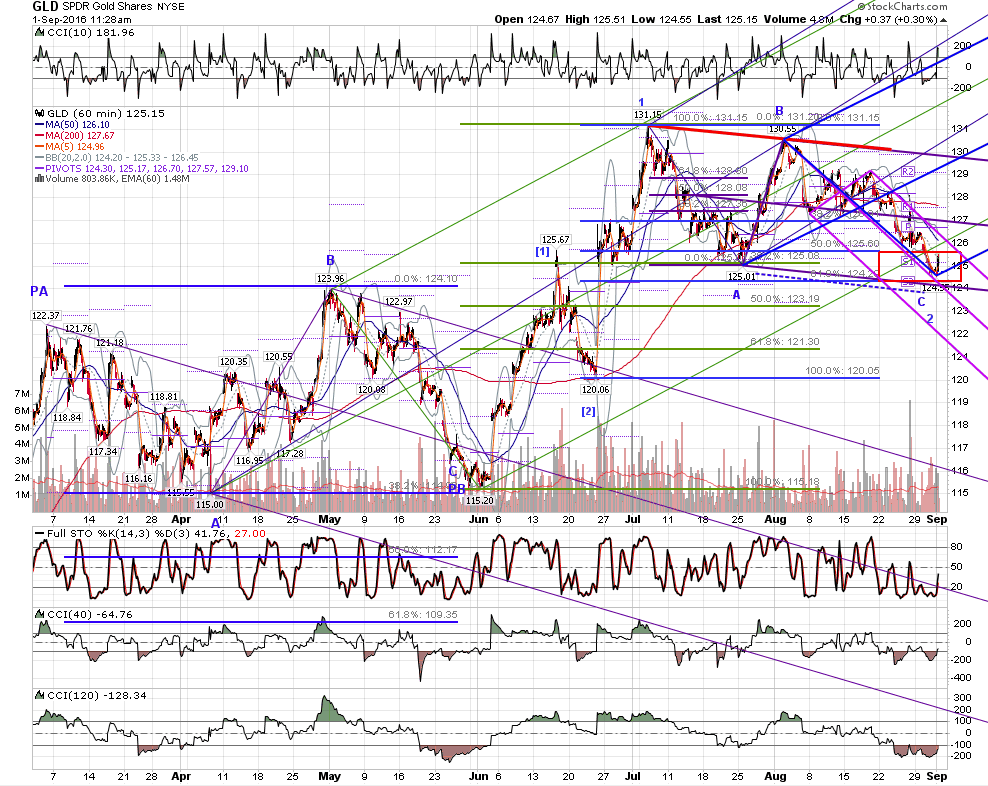Click the Chg +0.37 (+0.30%) reading

click(888, 20)
